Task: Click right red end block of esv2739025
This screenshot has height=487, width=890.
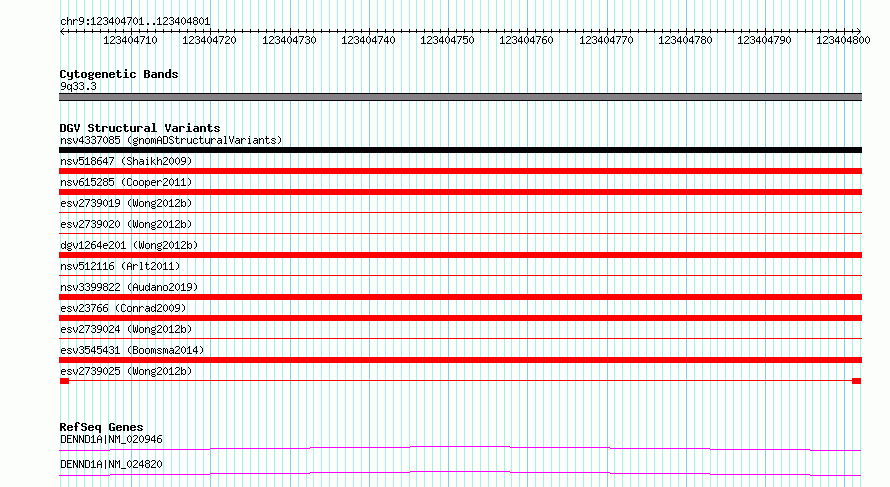Action: 857,381
